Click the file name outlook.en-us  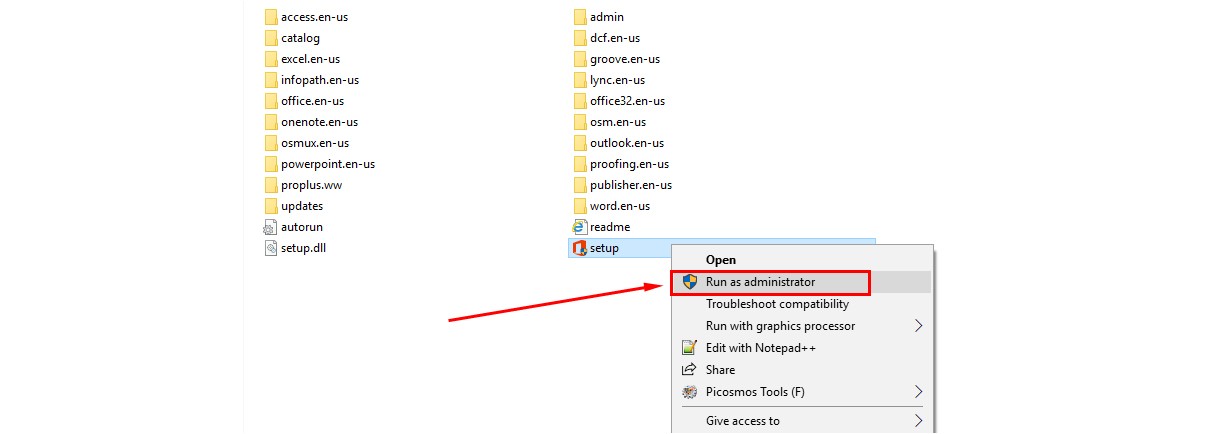coord(627,143)
